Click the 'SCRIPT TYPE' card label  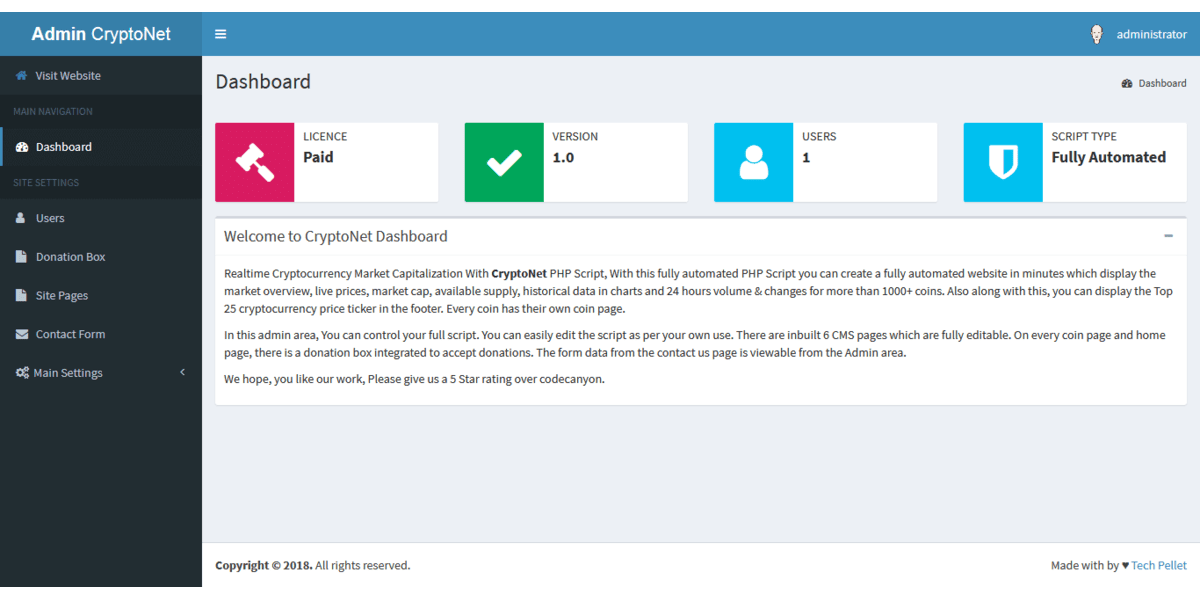[1084, 137]
